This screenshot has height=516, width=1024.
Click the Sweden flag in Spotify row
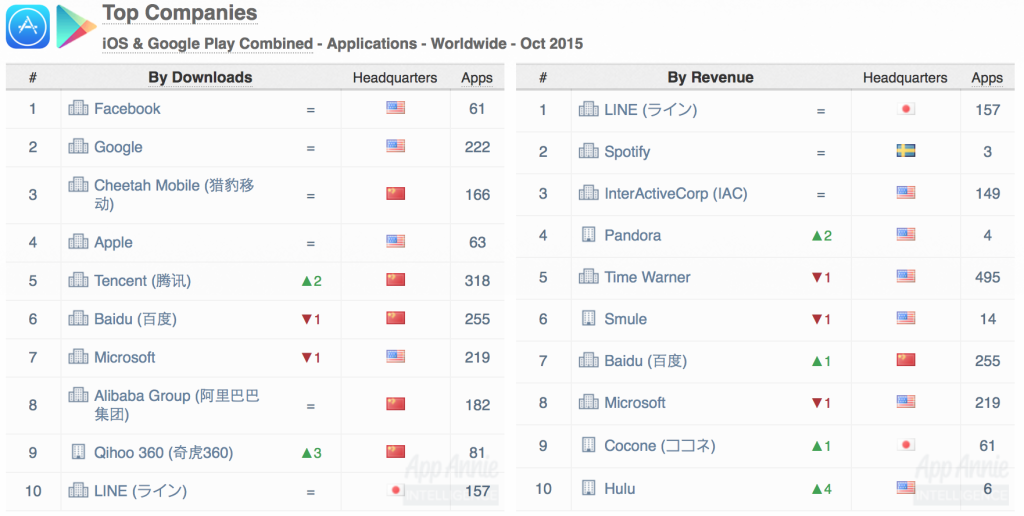905,151
